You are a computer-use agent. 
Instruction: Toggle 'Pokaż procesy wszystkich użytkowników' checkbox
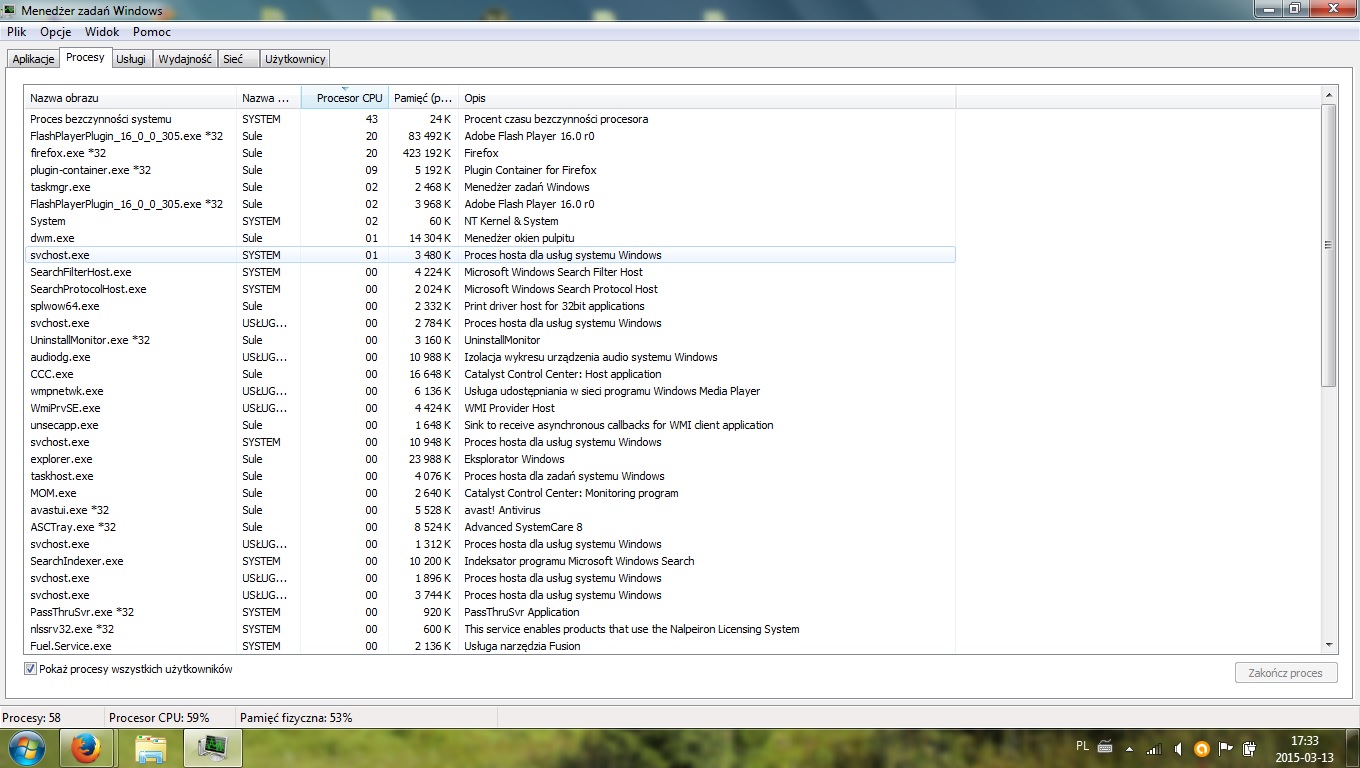click(30, 669)
